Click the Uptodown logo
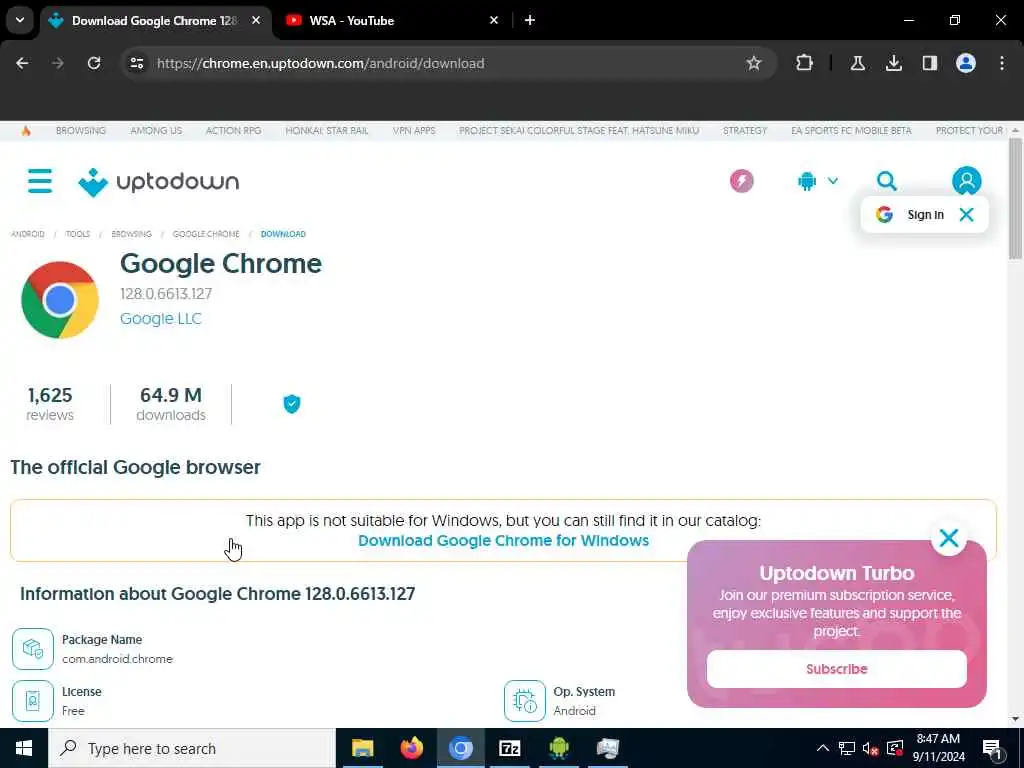 (159, 182)
